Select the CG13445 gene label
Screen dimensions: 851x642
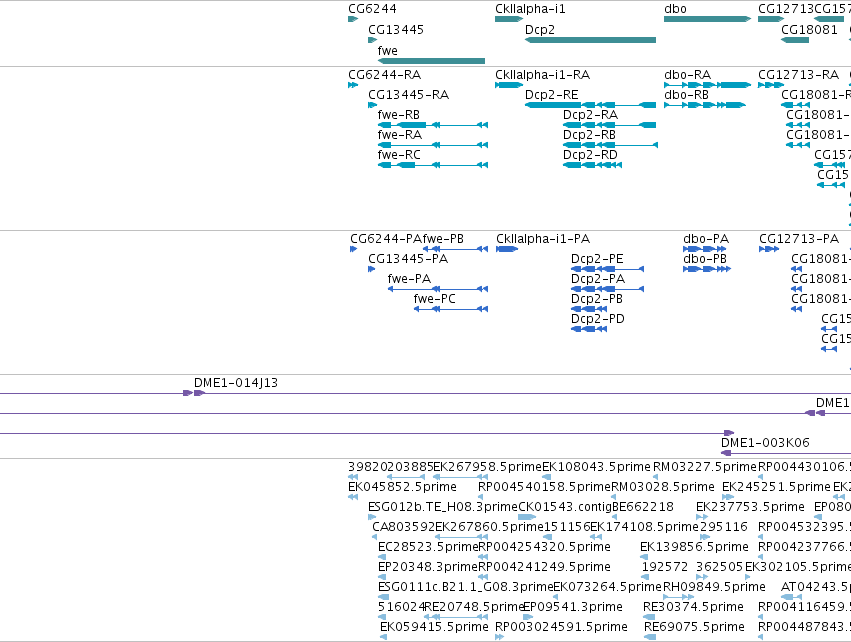(396, 30)
